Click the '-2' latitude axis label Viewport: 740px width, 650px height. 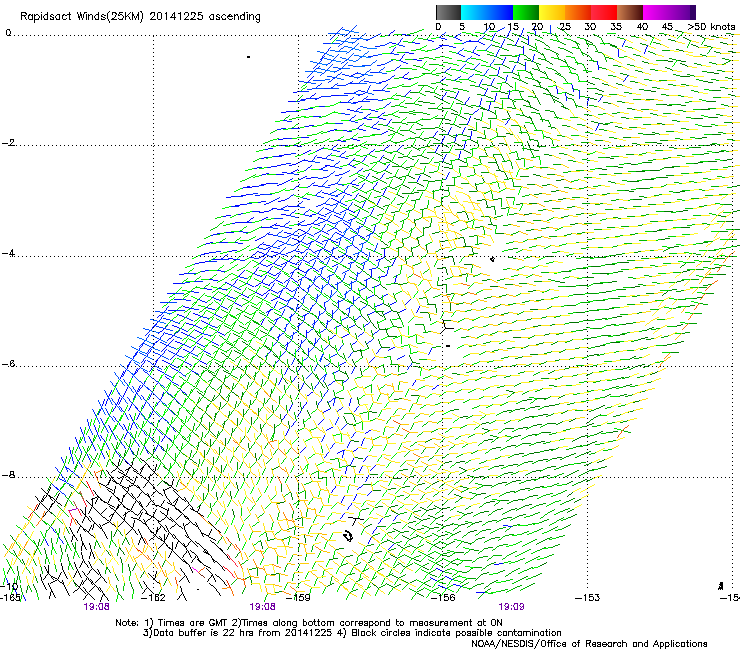click(x=9, y=143)
